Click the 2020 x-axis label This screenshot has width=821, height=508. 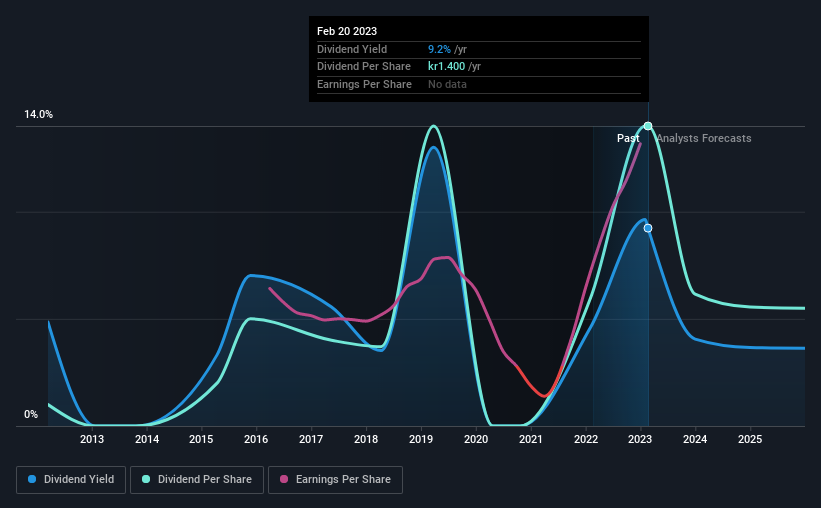coord(476,439)
